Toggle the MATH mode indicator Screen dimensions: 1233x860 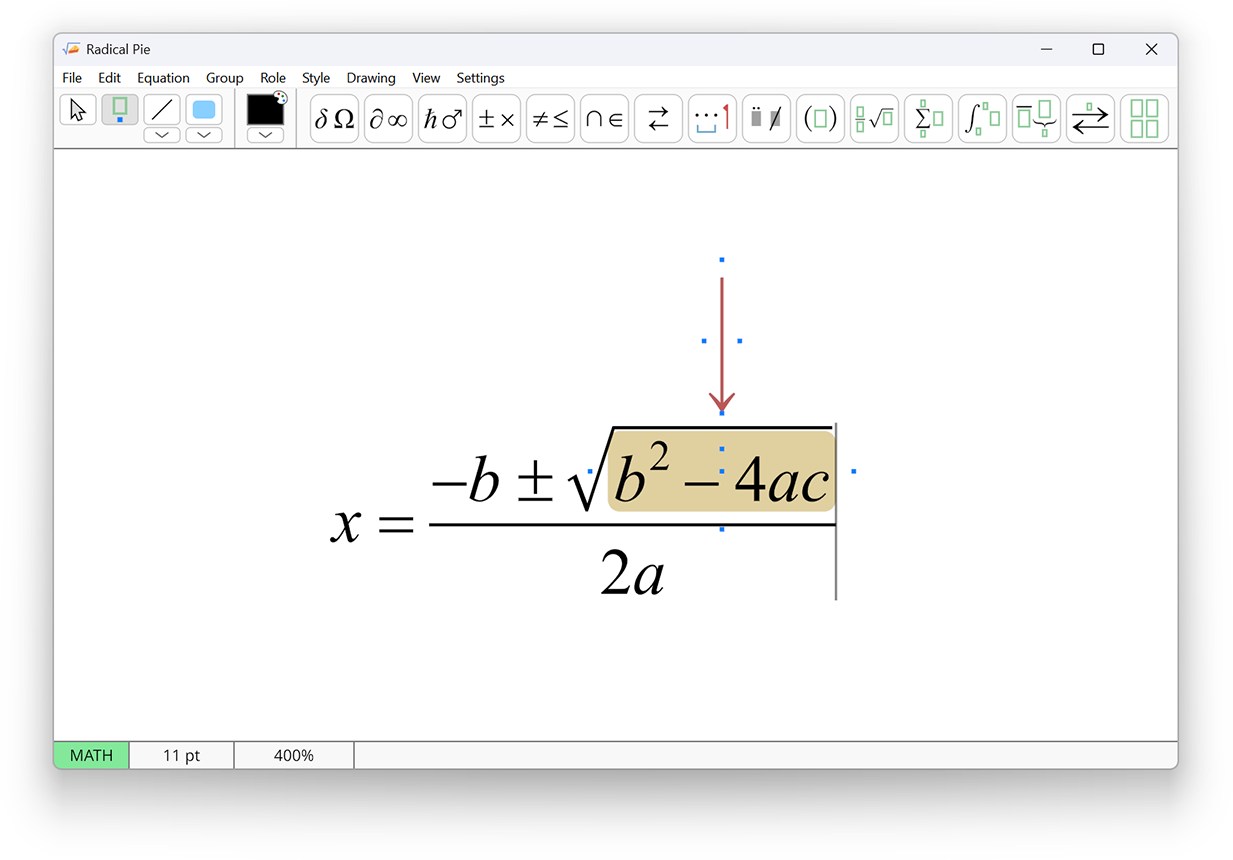click(x=90, y=755)
